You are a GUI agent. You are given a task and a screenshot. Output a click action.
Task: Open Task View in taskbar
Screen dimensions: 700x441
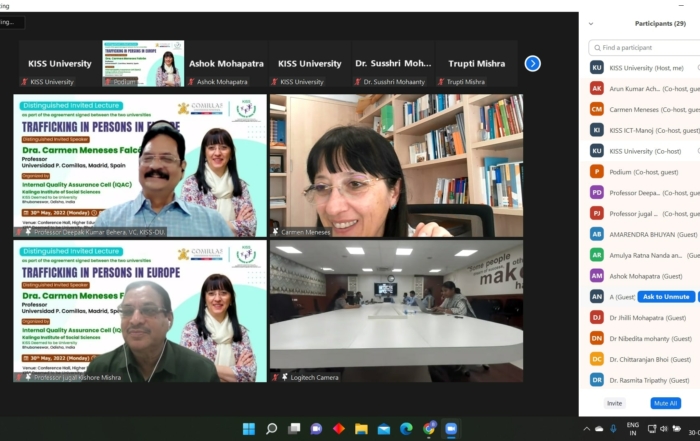294,428
